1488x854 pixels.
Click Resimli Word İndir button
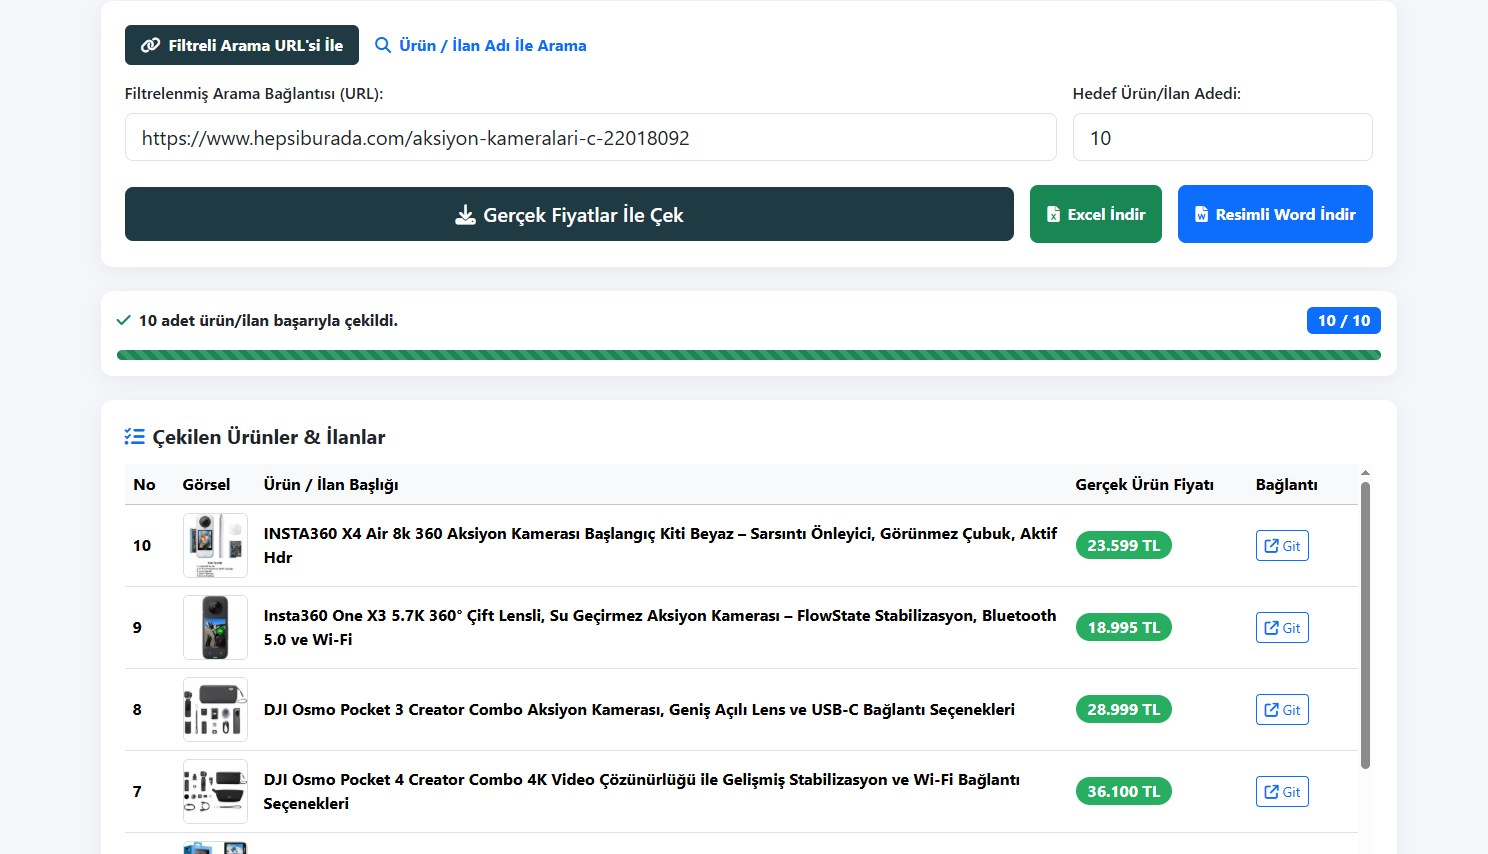[1275, 214]
